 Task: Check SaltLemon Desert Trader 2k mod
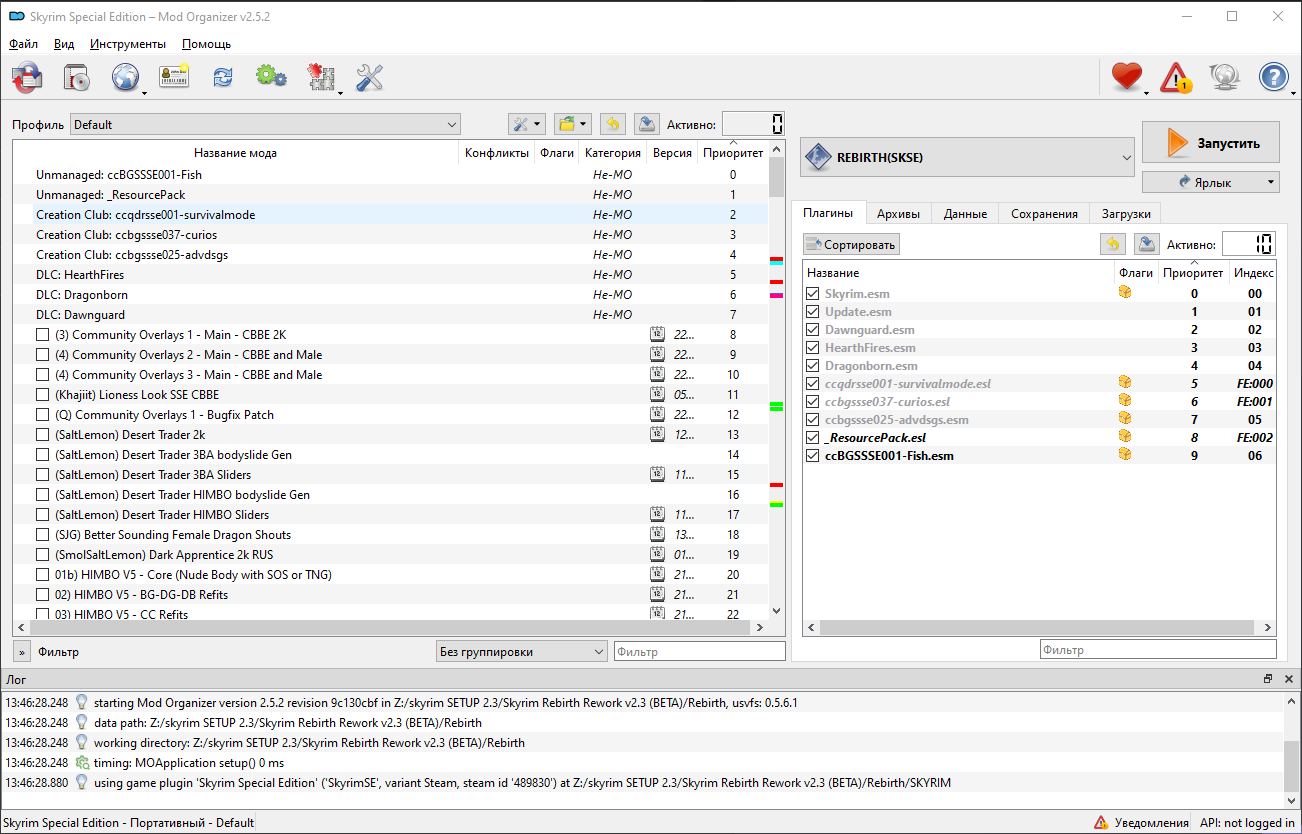pos(42,435)
